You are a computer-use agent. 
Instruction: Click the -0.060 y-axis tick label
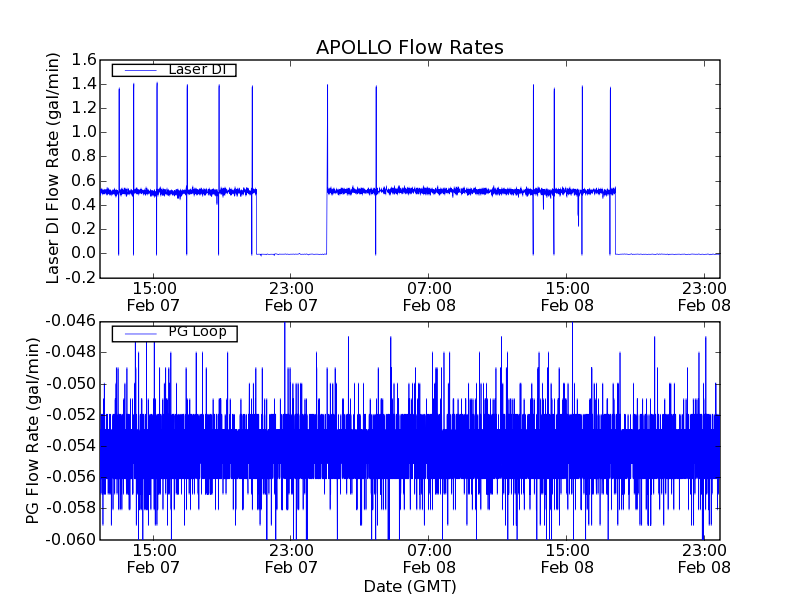click(x=71, y=539)
